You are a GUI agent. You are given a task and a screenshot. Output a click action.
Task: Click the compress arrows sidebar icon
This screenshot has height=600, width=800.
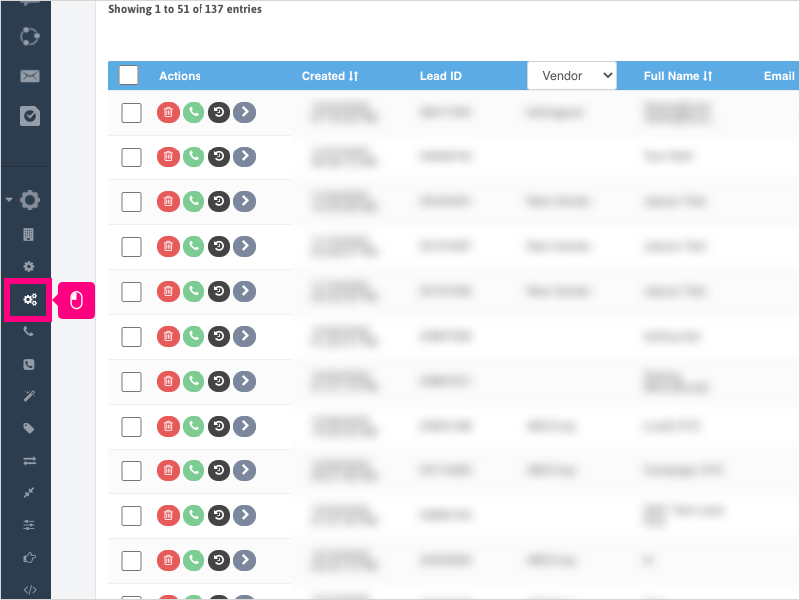point(29,492)
